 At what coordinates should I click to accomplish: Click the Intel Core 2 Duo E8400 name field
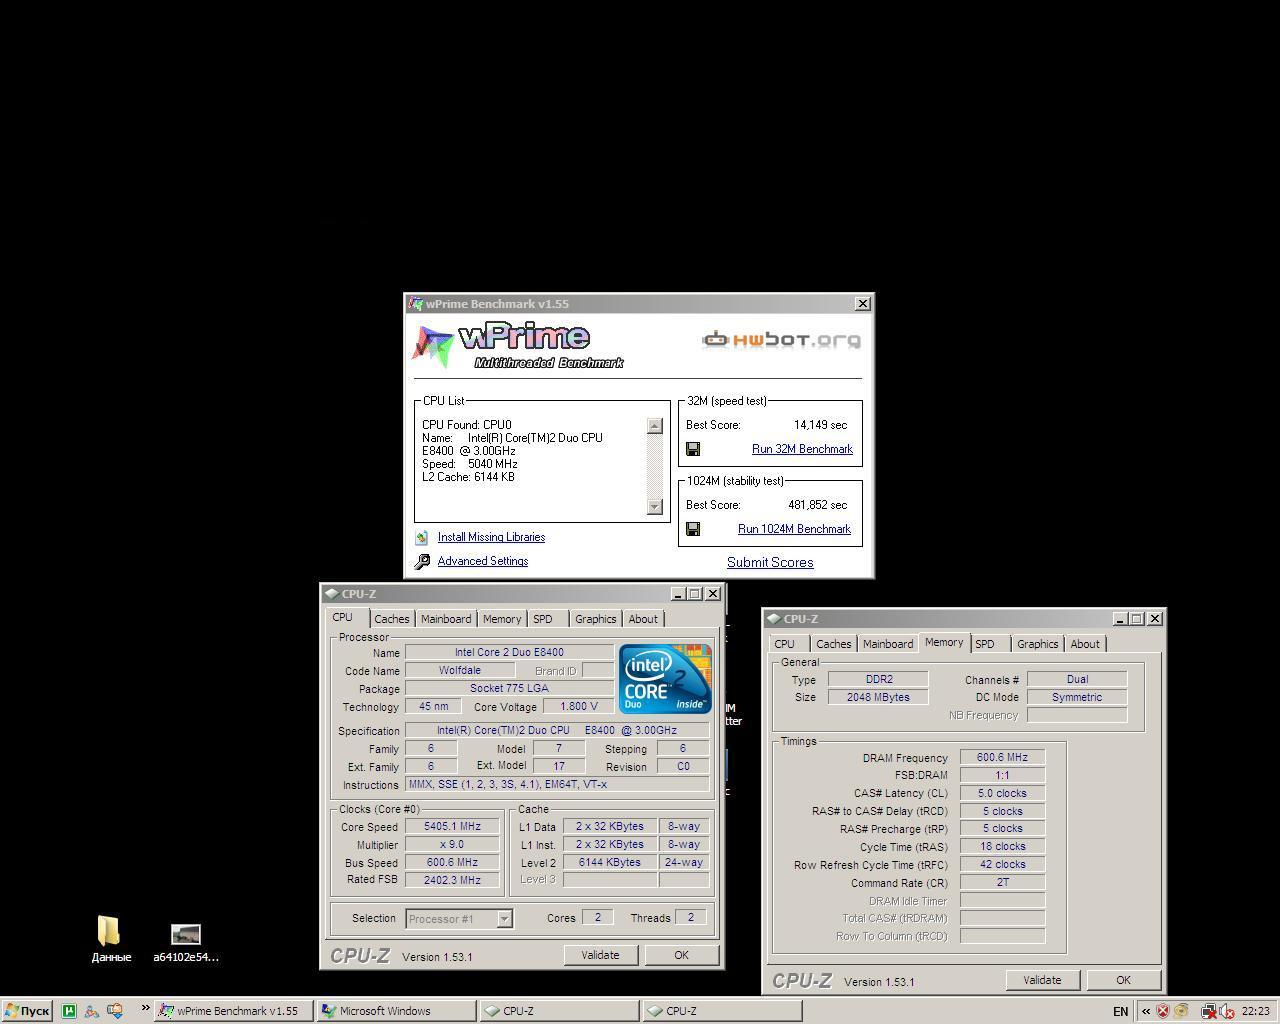(x=509, y=652)
